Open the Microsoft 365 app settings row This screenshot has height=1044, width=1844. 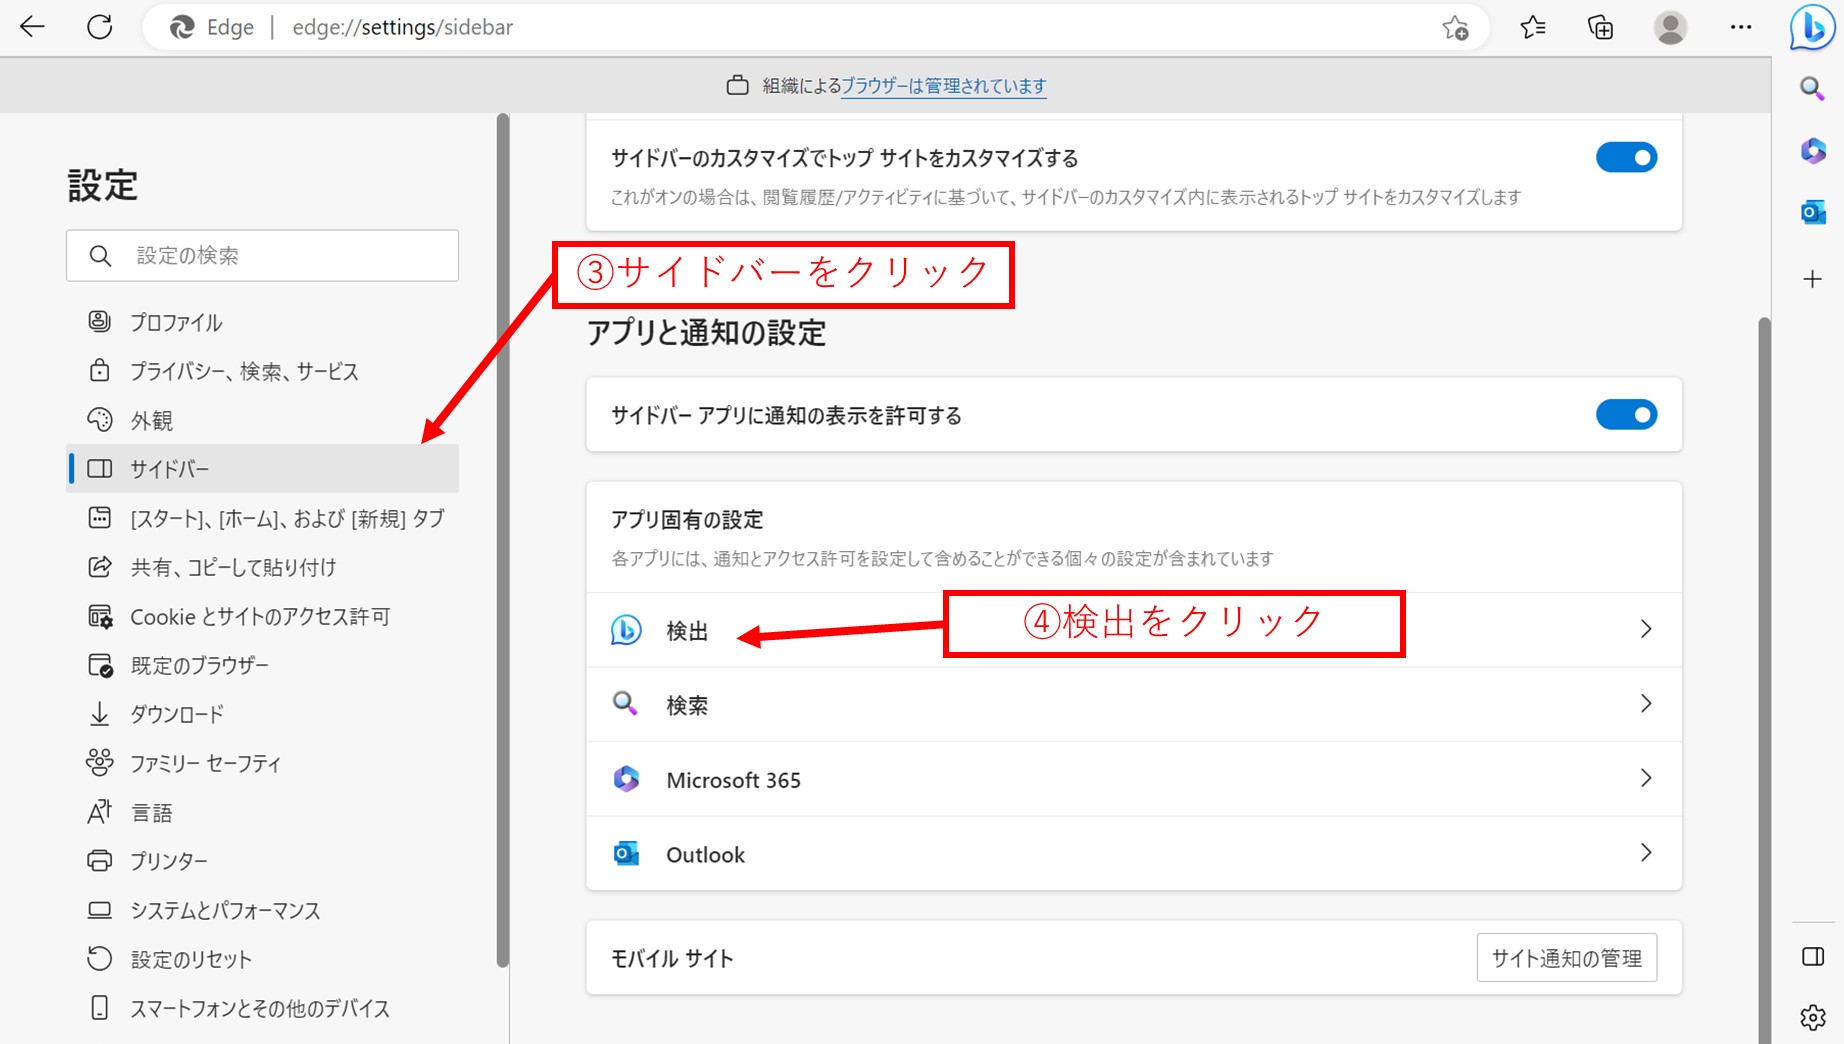pos(1134,779)
